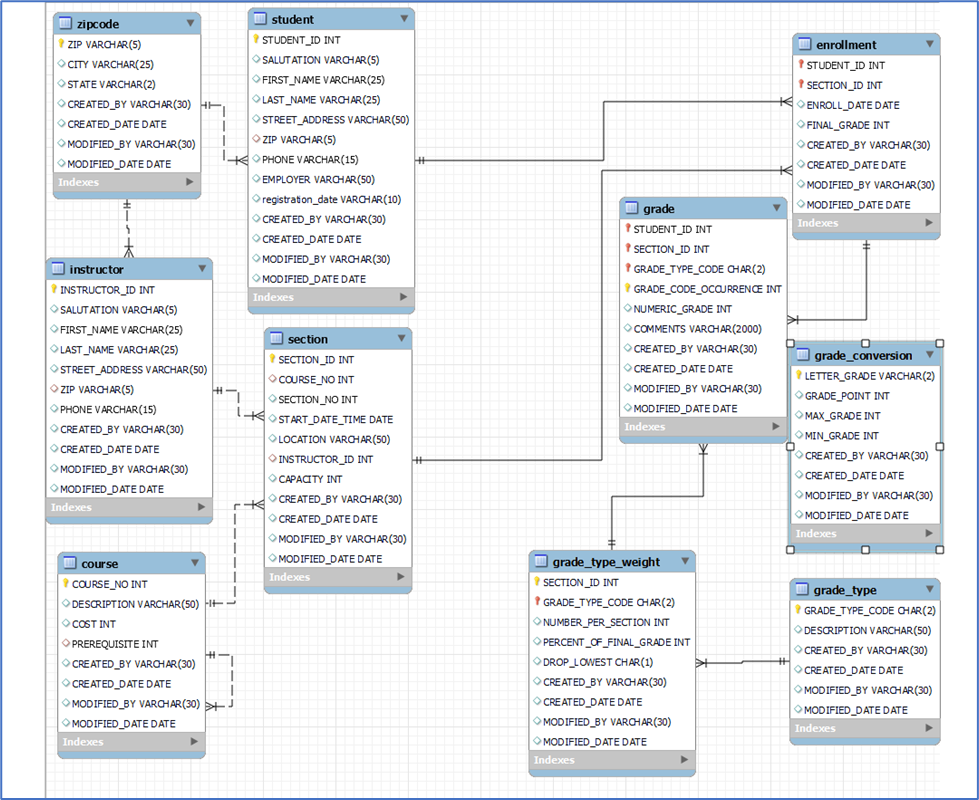
Task: Click the Indexes footer of grade_conversion
Action: (860, 533)
